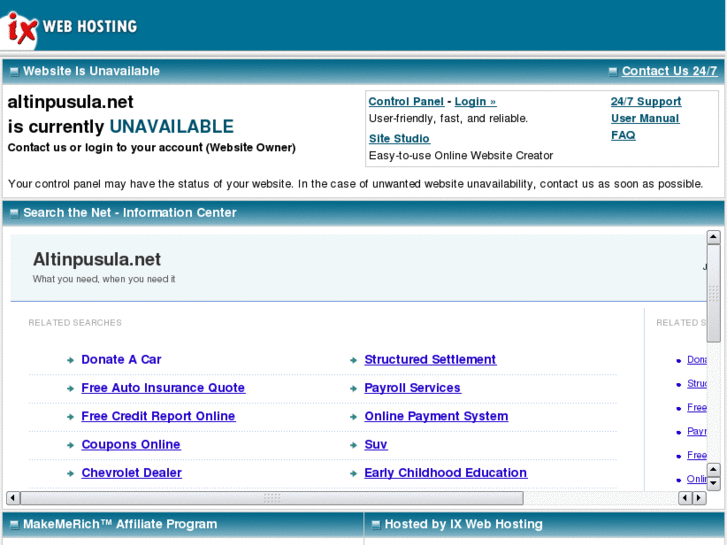This screenshot has height=545, width=727.
Task: Click the horizontal scrollbar thumb
Action: pos(272,498)
